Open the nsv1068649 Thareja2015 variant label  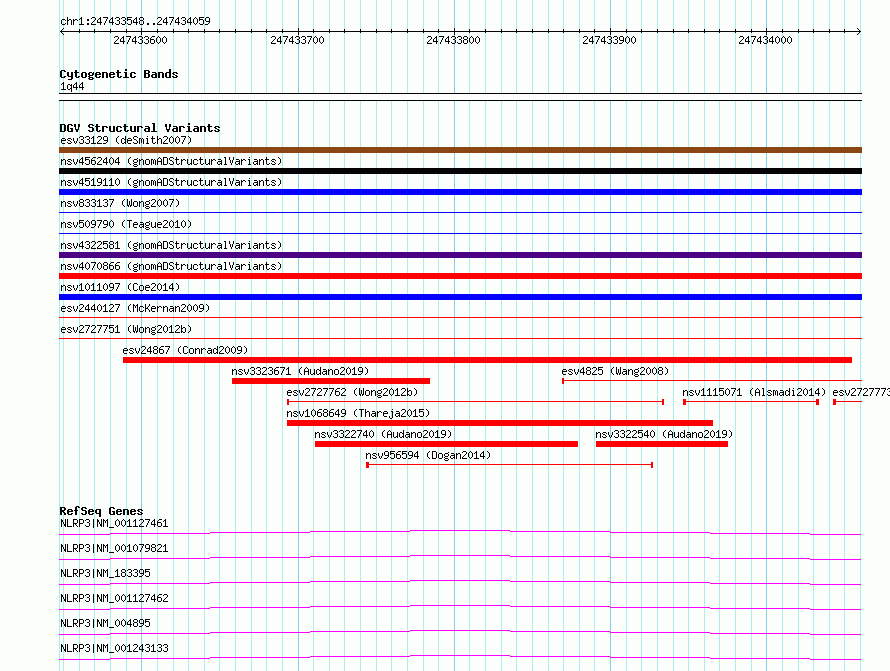click(x=357, y=413)
